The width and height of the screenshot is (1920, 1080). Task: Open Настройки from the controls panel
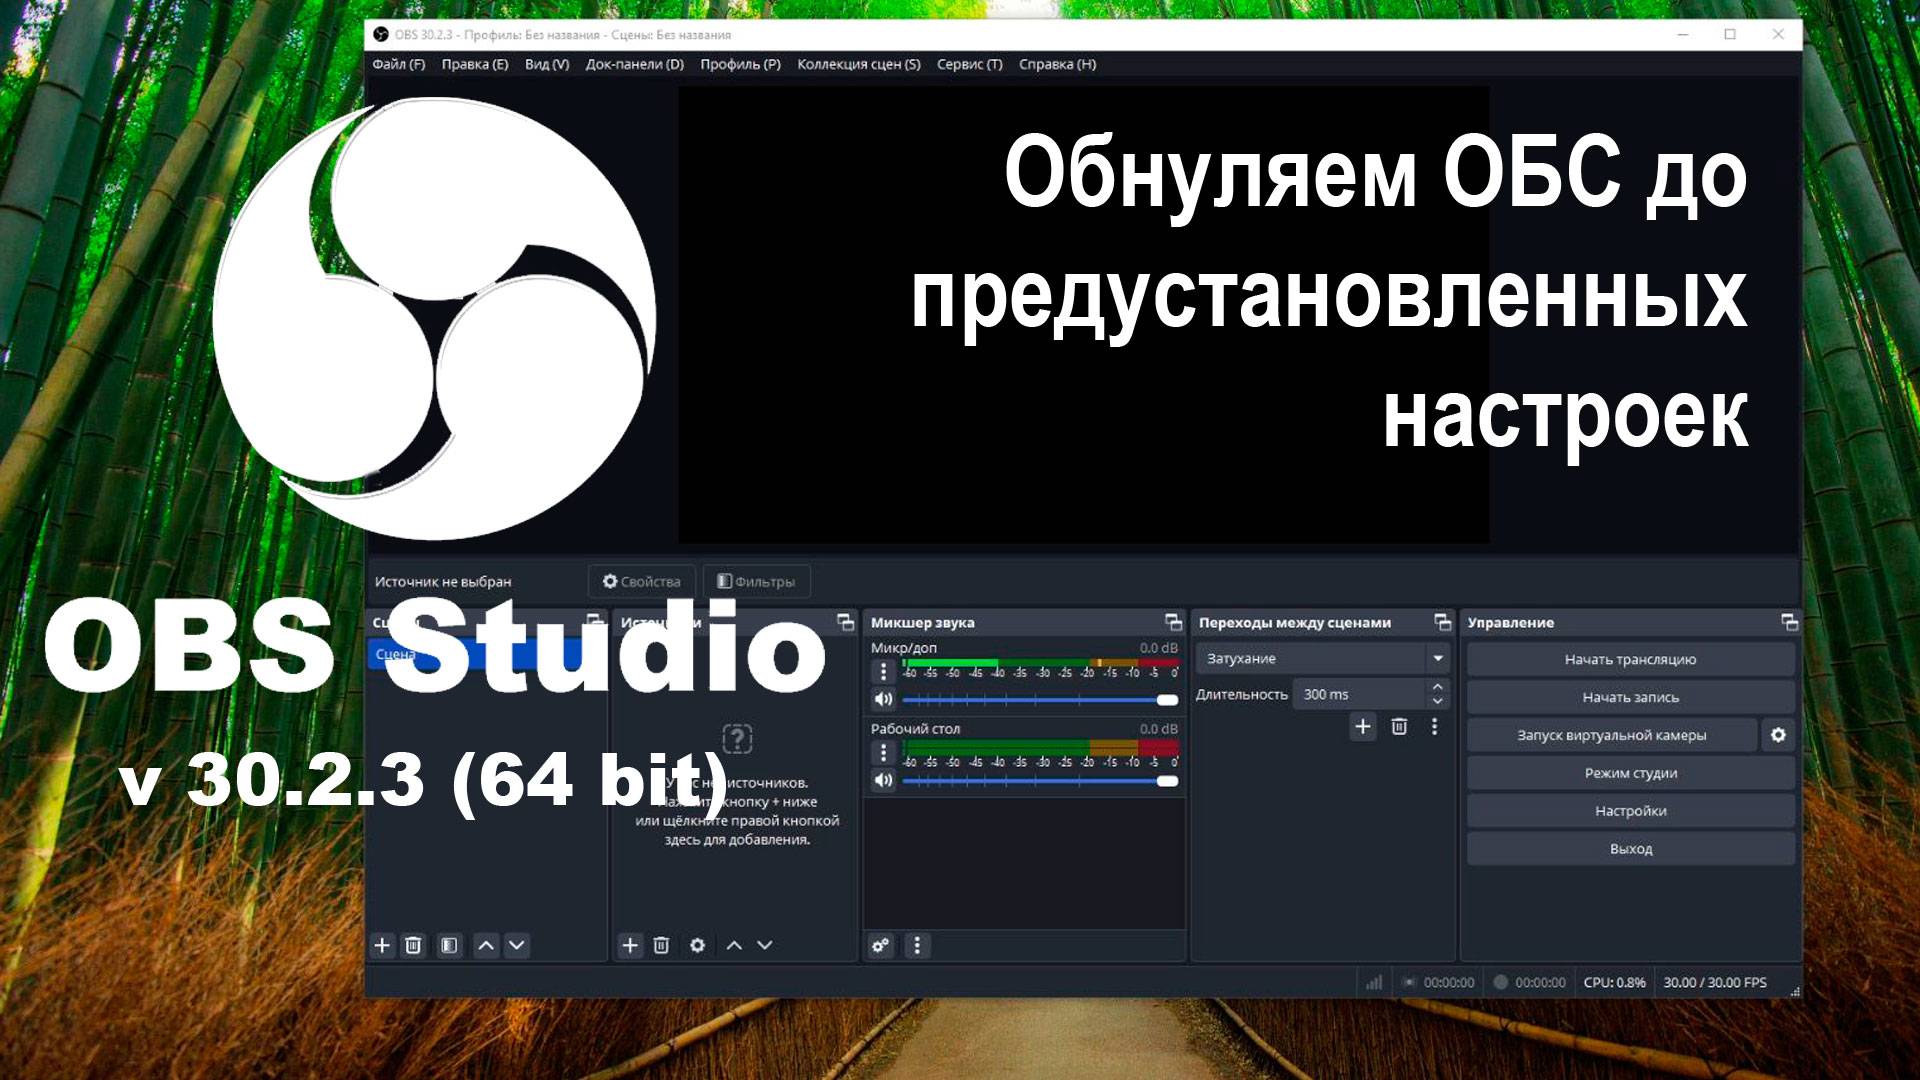tap(1629, 810)
